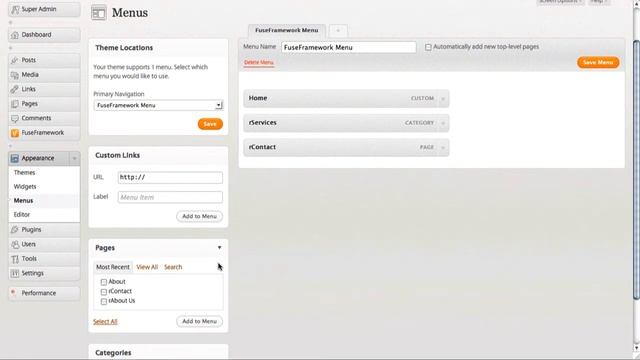Viewport: 640px width, 360px height.
Task: Click Save in Theme Locations
Action: [210, 124]
